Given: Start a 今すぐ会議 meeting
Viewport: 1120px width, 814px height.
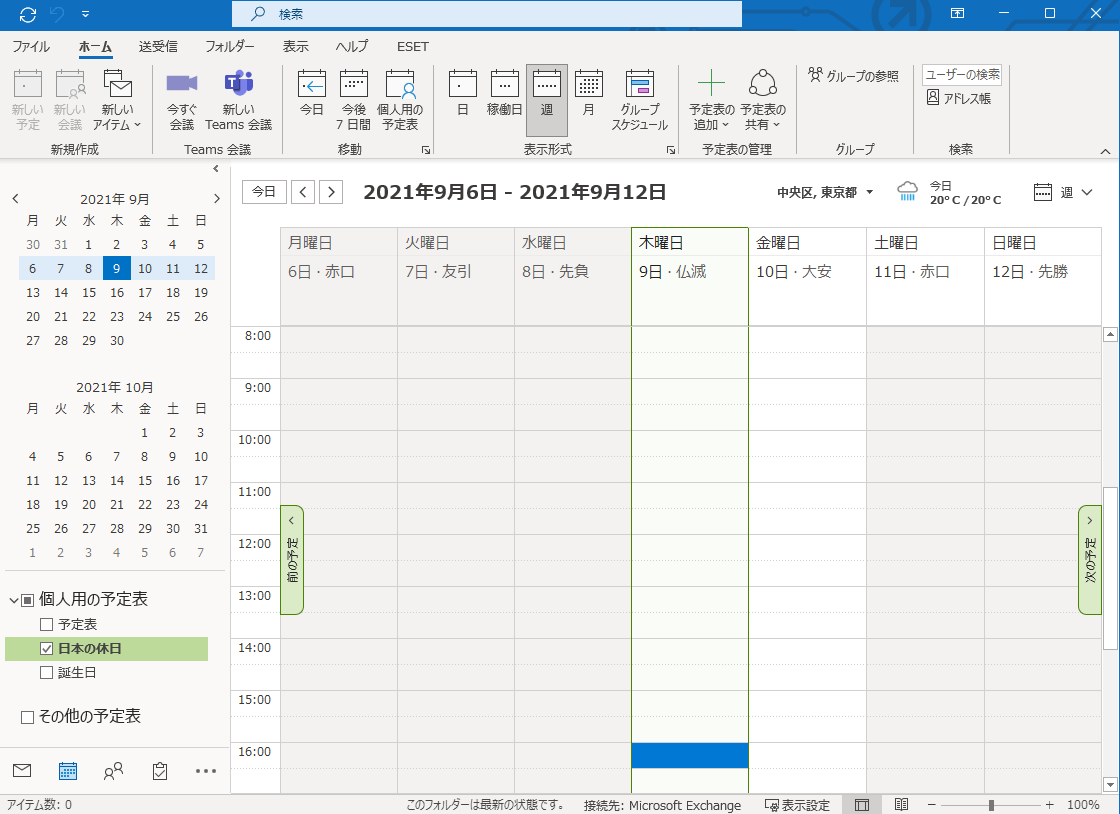Looking at the screenshot, I should (181, 100).
